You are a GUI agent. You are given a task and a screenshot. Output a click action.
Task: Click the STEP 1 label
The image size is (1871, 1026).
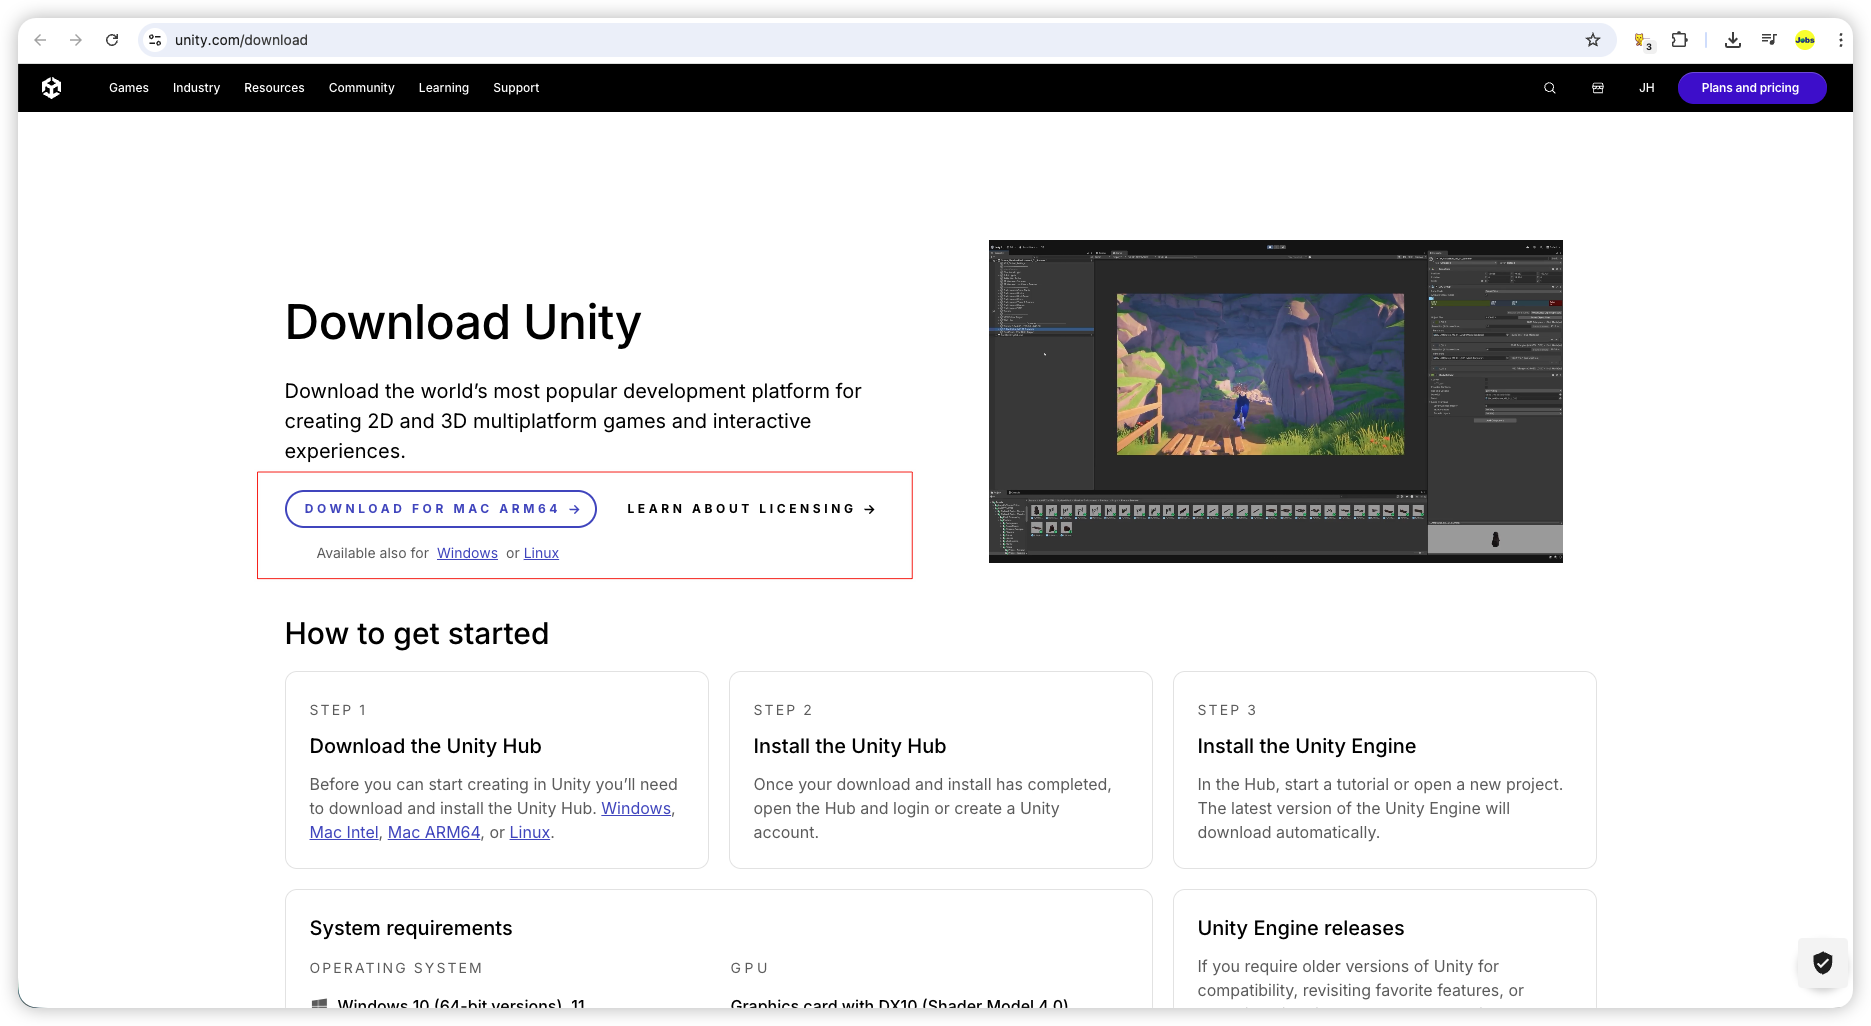338,710
